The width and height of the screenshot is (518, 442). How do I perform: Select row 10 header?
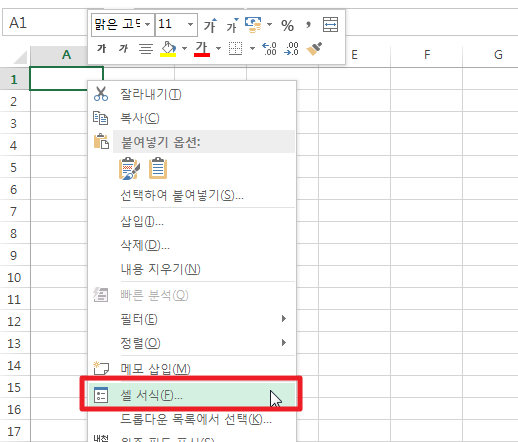(x=14, y=277)
